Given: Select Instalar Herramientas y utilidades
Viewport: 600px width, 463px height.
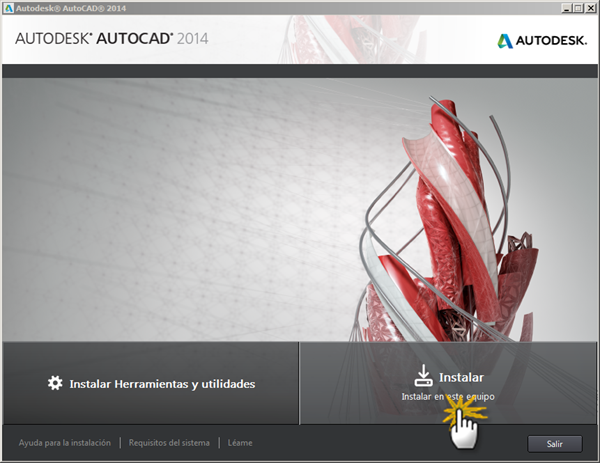Looking at the screenshot, I should pos(151,383).
